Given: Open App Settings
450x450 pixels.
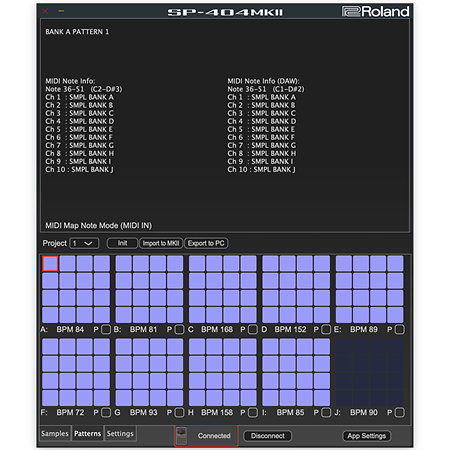Looking at the screenshot, I should point(367,436).
